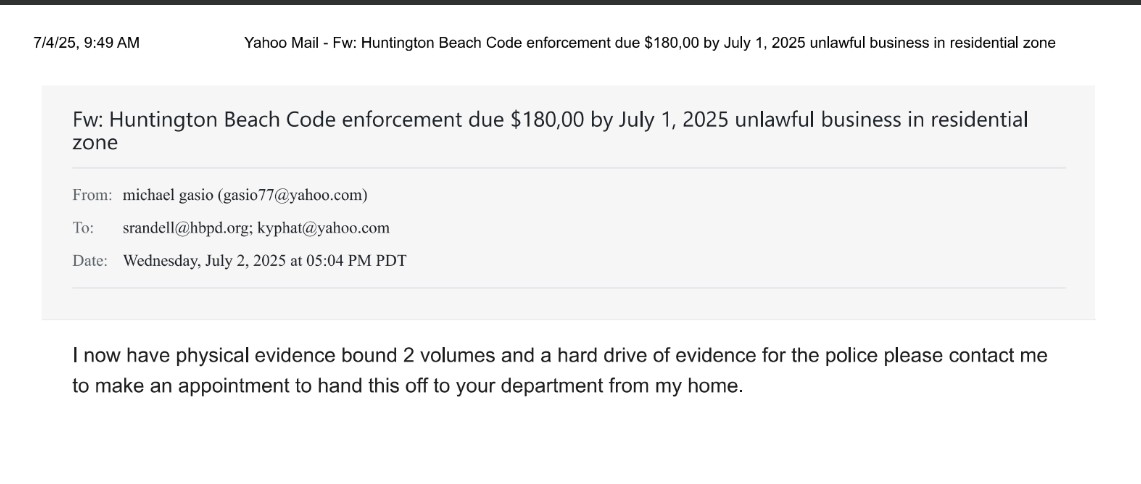The image size is (1141, 484).
Task: Click recipient address srandell@hbpd.org
Action: coord(185,228)
